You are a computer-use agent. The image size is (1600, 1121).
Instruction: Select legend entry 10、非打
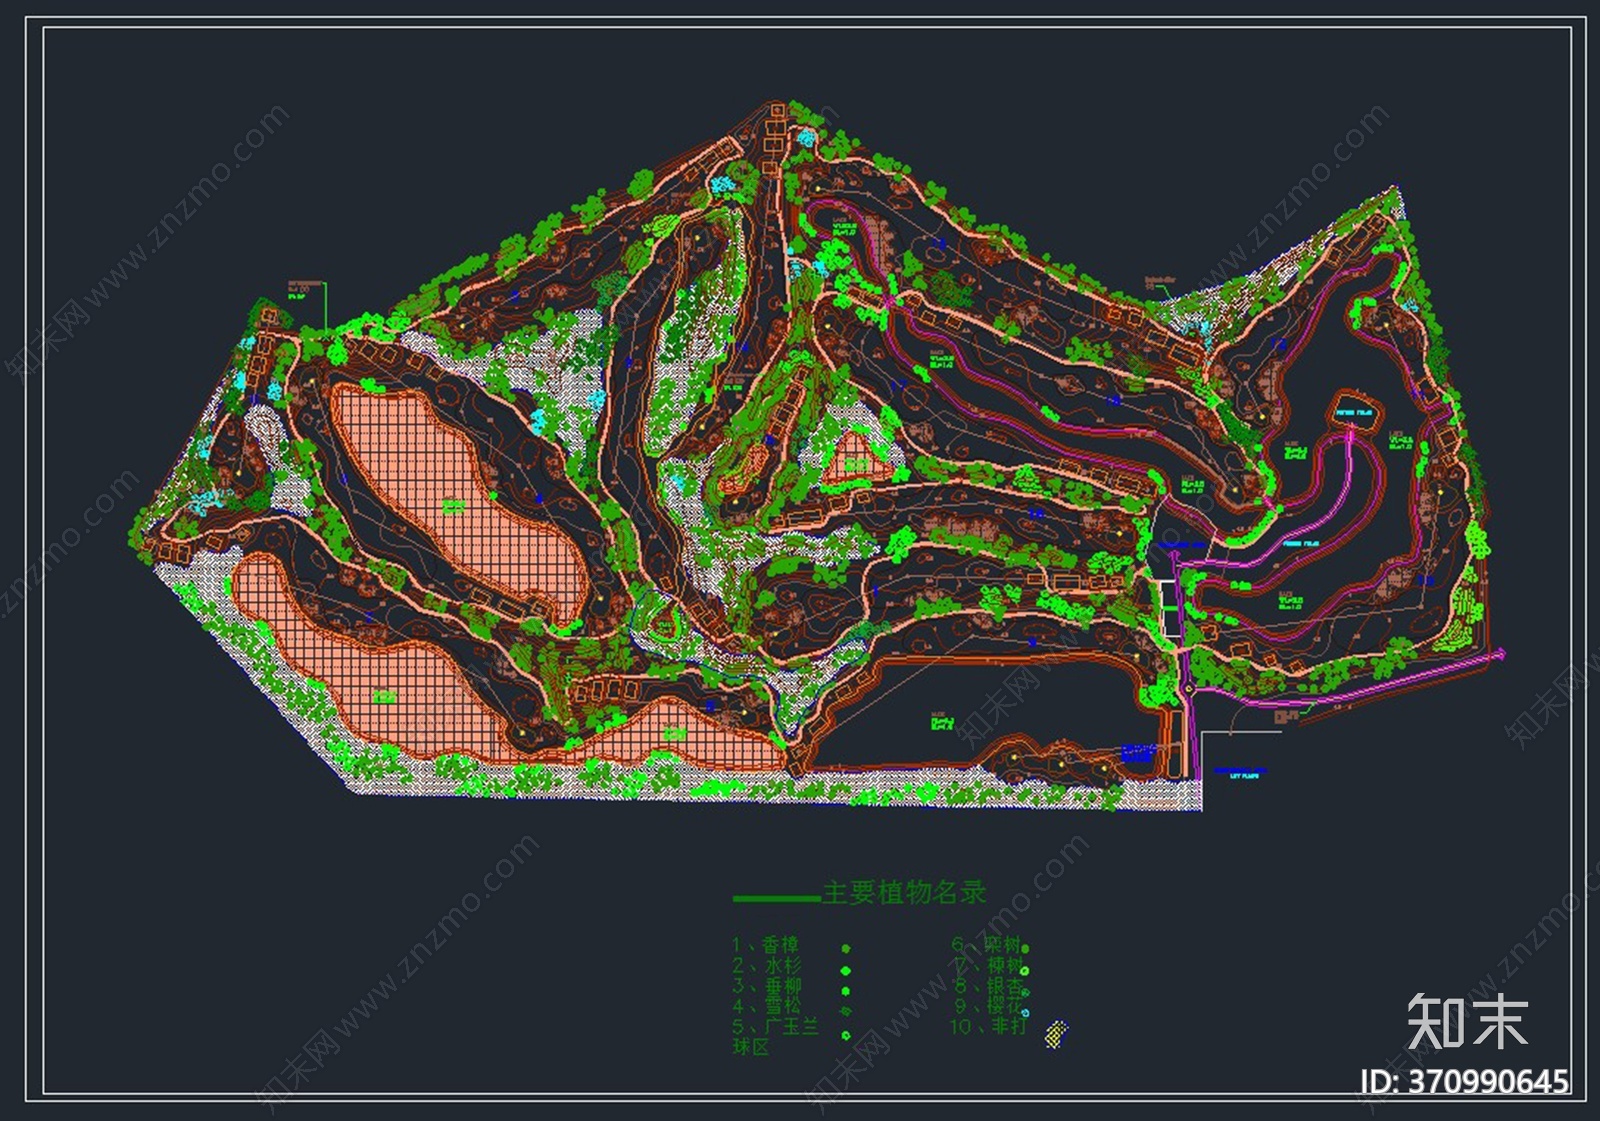click(988, 1027)
